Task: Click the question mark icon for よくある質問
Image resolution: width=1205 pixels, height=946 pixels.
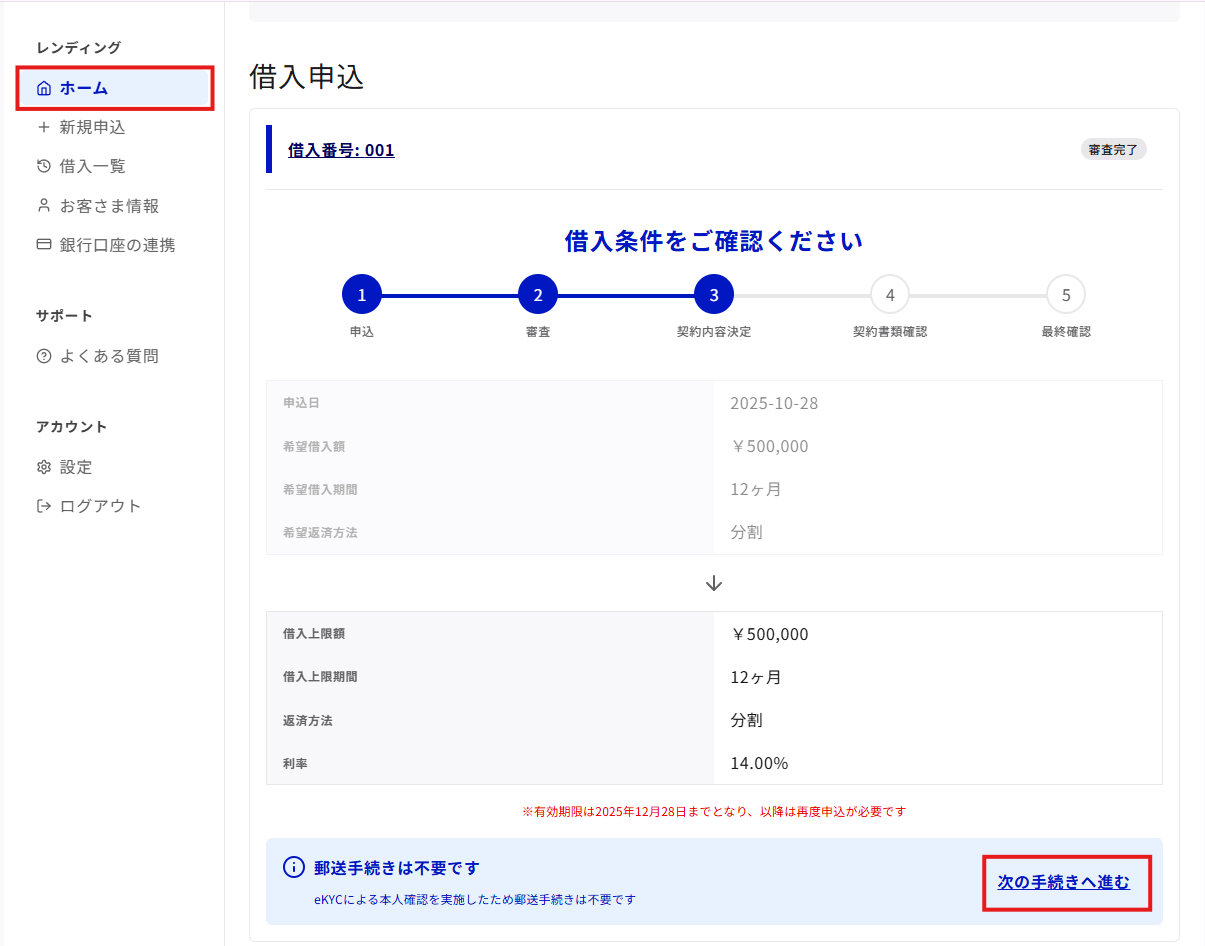Action: tap(43, 356)
